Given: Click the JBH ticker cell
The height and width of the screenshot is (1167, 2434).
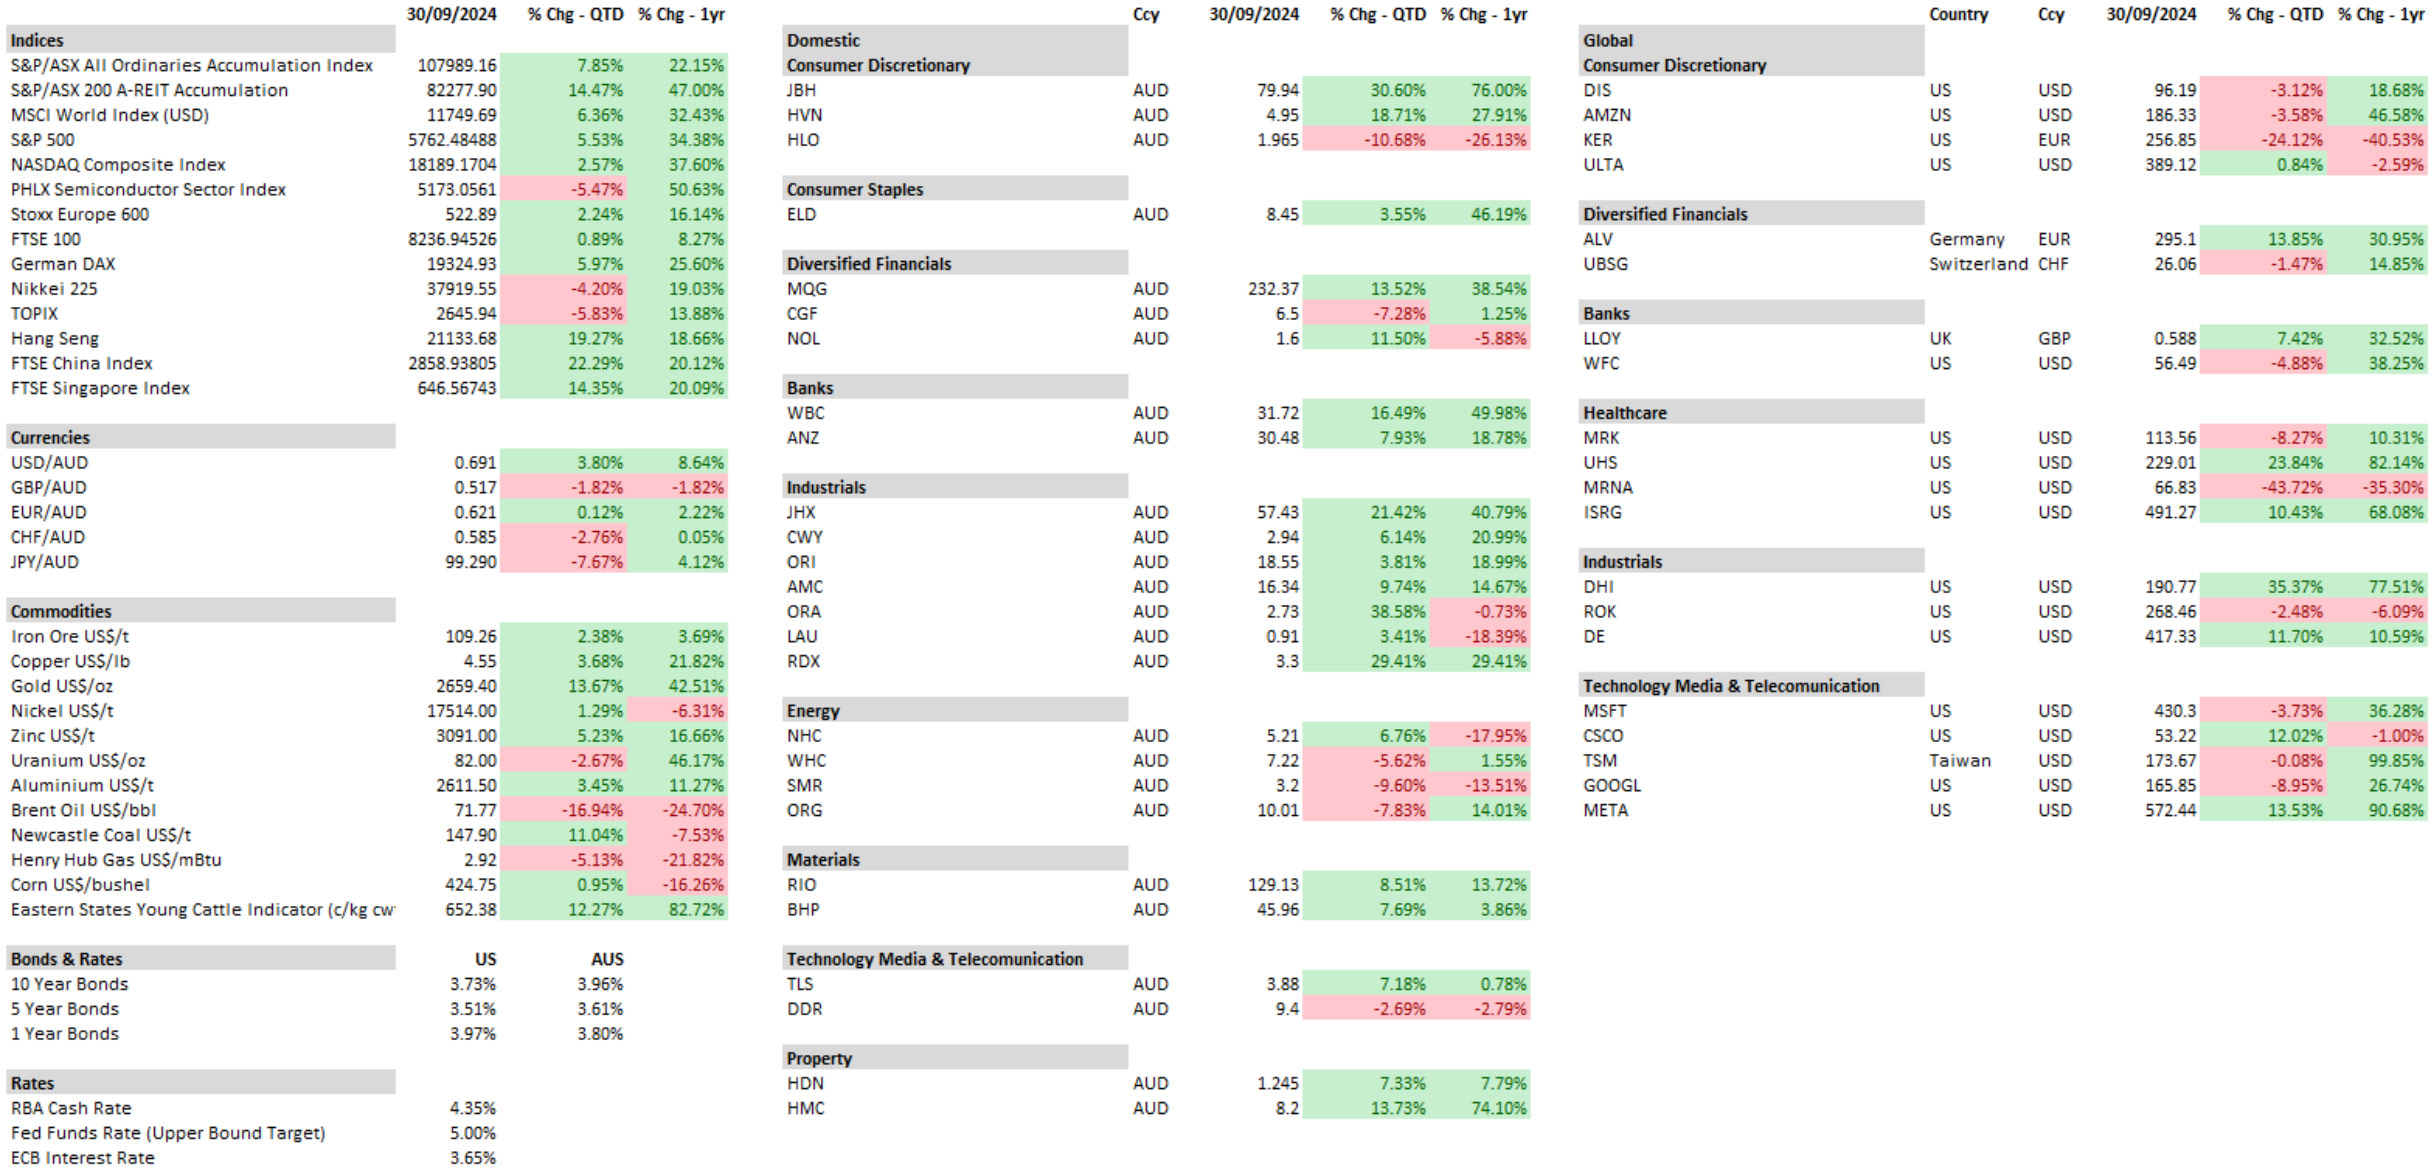Looking at the screenshot, I should tap(801, 90).
